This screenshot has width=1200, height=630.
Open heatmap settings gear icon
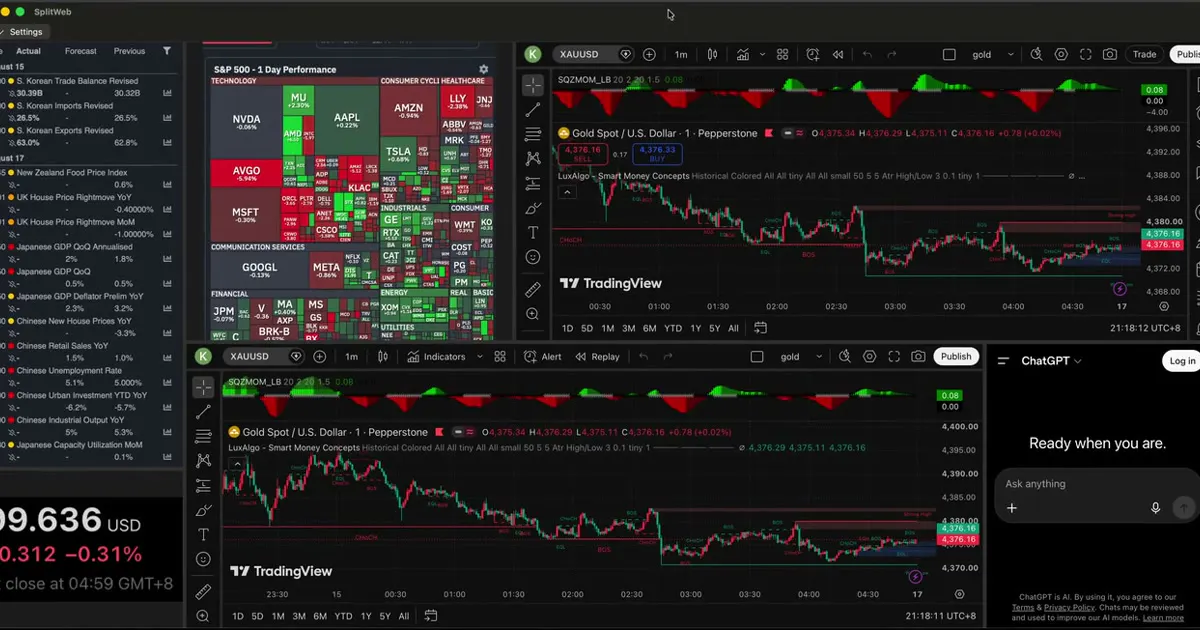483,70
